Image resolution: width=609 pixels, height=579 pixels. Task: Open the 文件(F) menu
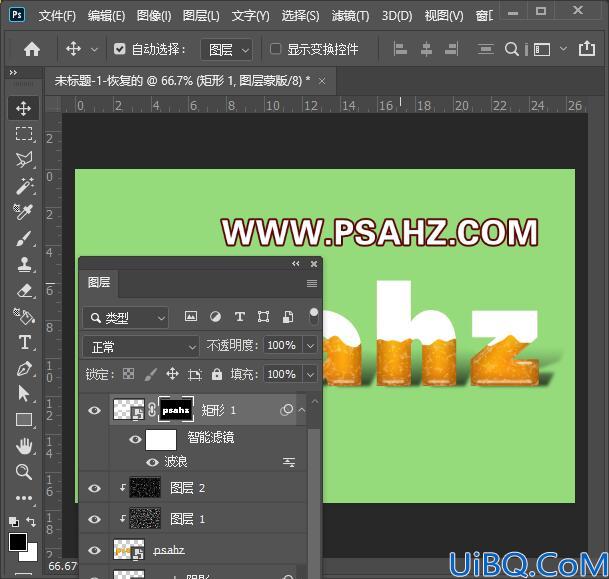(x=57, y=16)
